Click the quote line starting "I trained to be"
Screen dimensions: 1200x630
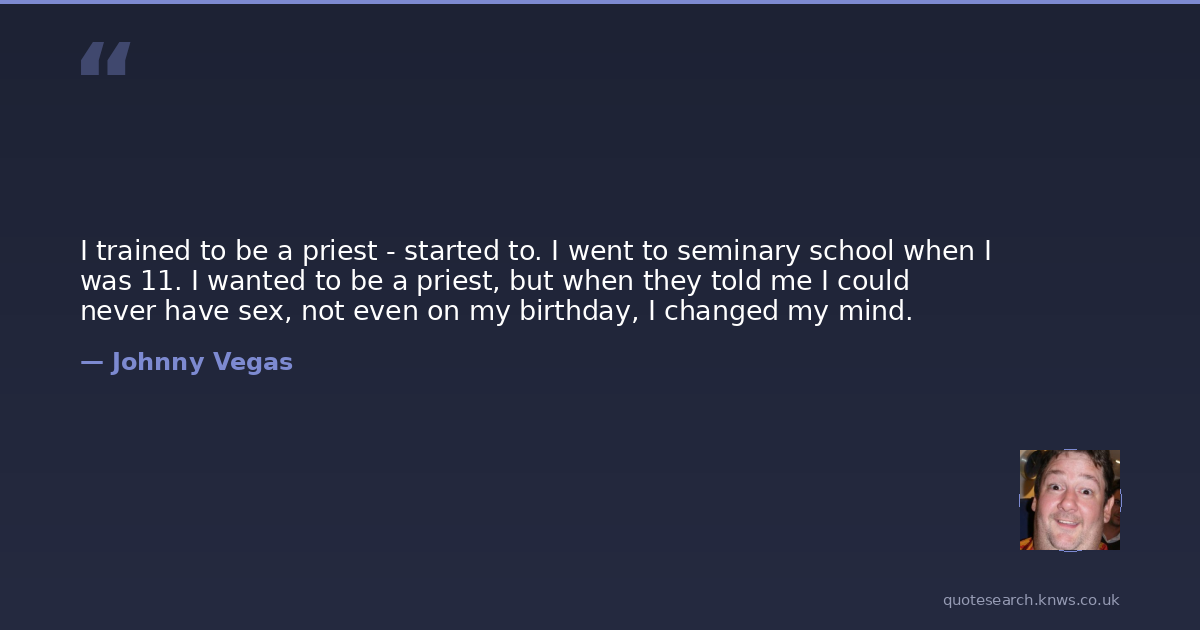pos(536,250)
